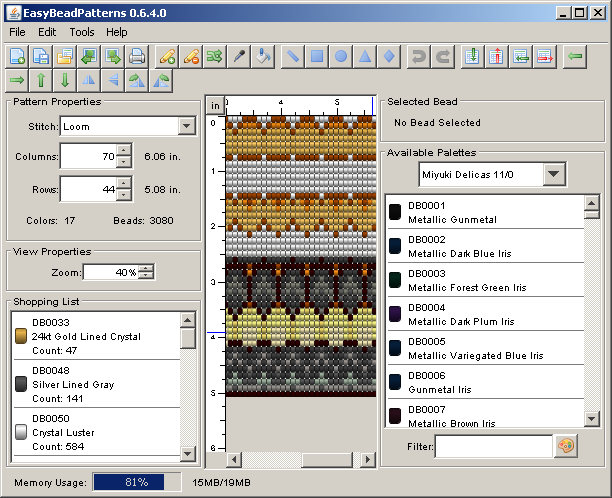Select the triangle shape tool
612x498 pixels.
click(x=365, y=57)
